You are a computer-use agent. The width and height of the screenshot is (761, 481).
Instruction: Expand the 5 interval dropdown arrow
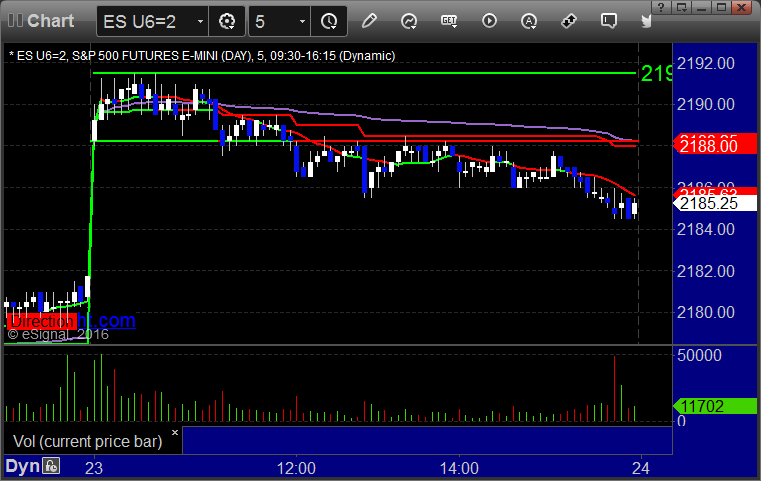point(302,21)
